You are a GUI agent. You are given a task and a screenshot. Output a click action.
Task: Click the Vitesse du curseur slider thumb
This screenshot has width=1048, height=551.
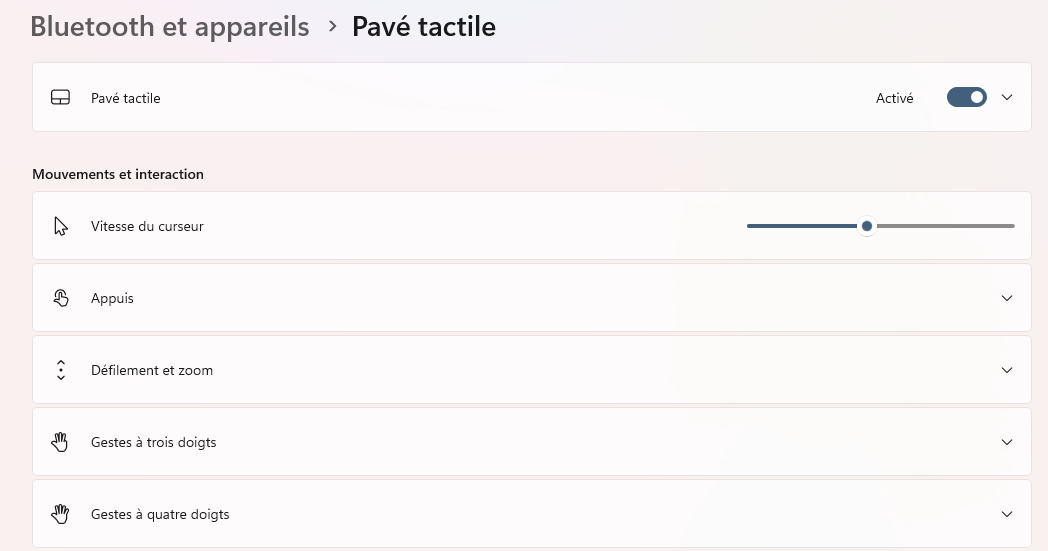867,226
